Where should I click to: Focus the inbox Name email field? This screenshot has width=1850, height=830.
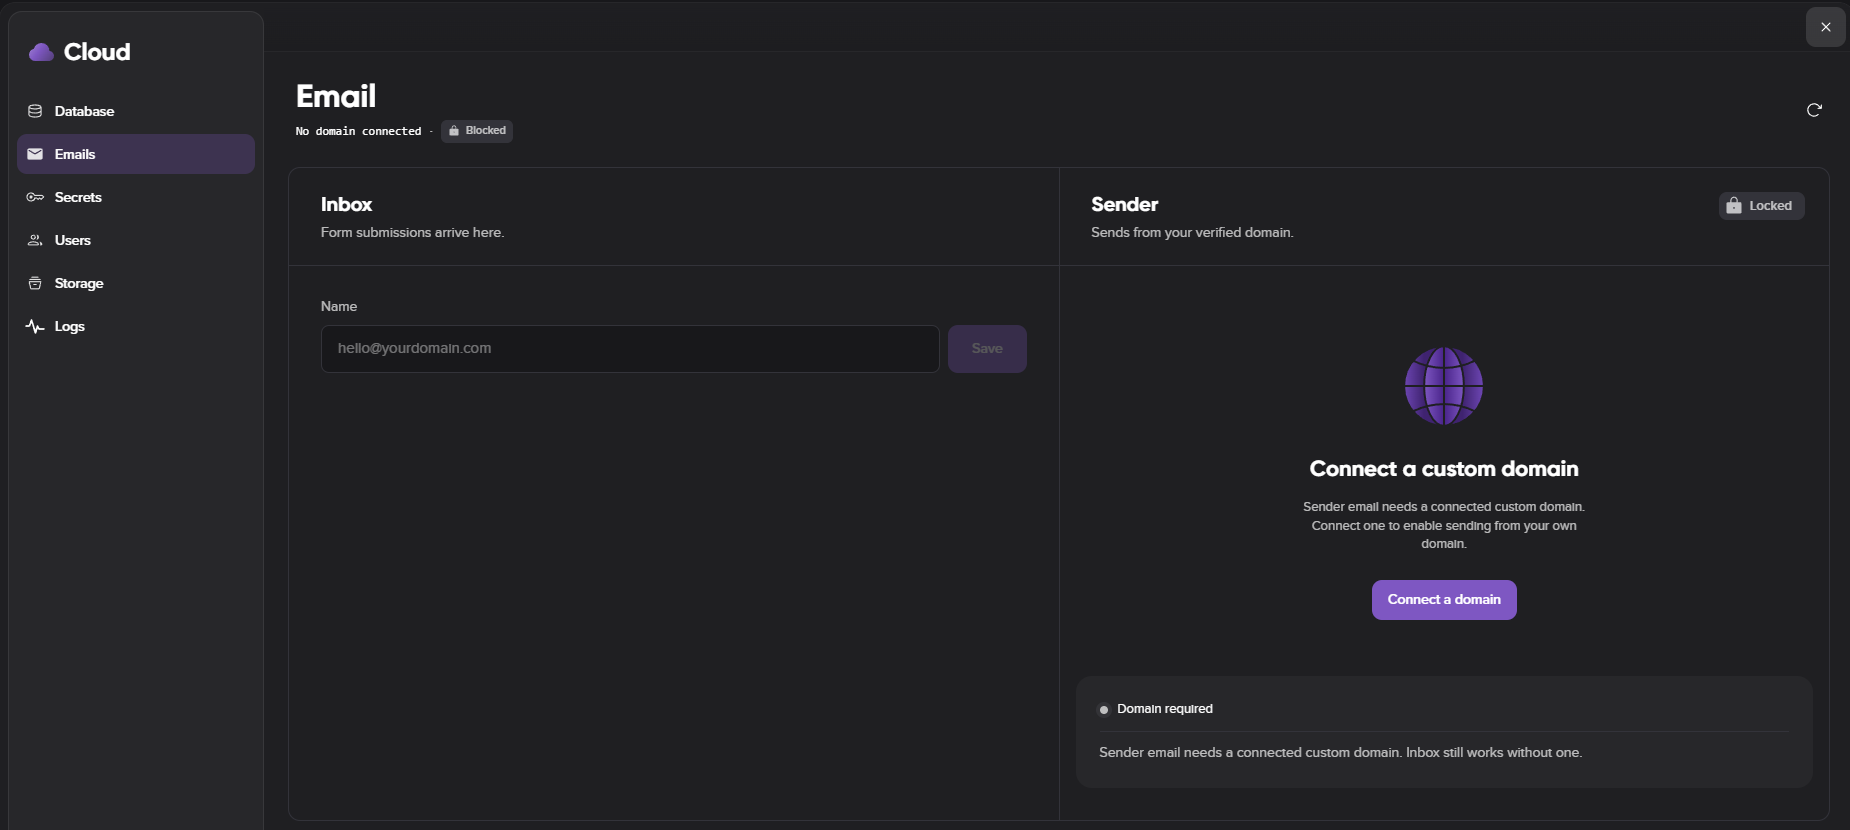click(630, 349)
